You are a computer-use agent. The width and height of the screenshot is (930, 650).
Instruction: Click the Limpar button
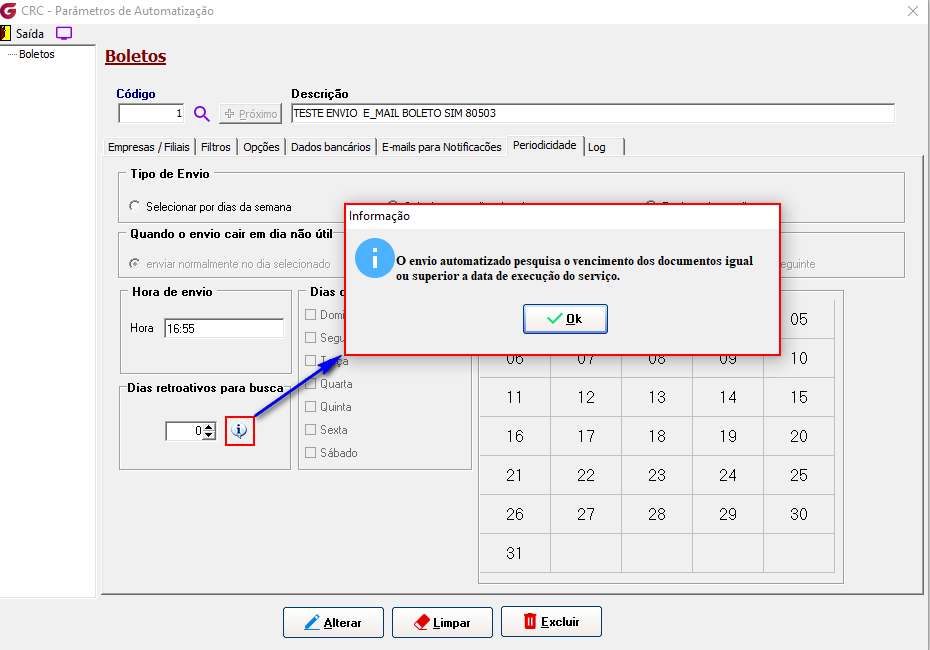coord(442,622)
